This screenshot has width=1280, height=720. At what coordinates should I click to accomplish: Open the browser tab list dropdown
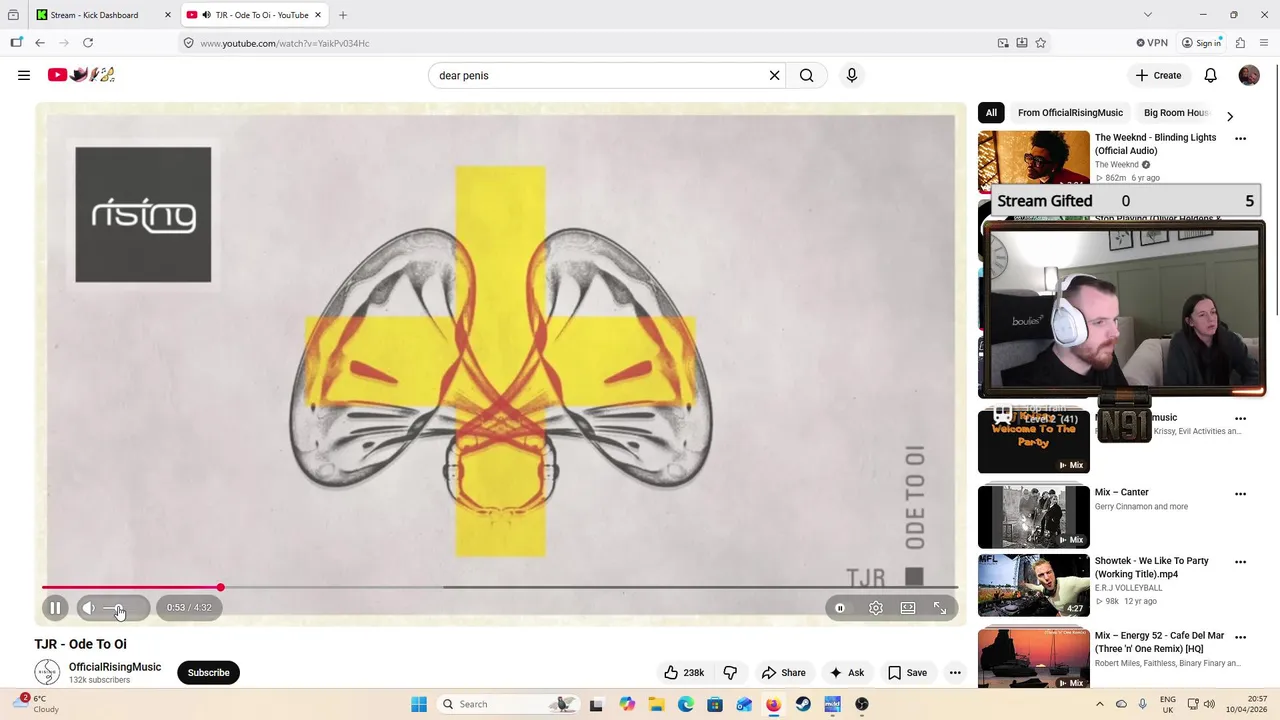coord(1148,15)
